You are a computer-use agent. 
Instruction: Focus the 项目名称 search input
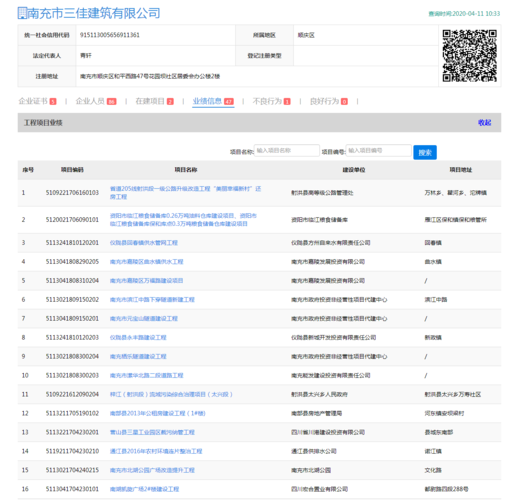click(287, 150)
